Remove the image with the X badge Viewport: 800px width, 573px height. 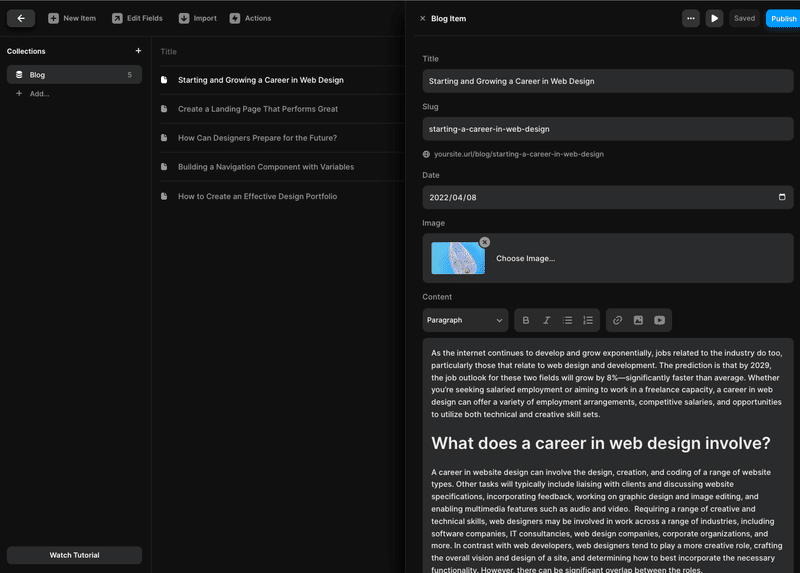tap(485, 242)
